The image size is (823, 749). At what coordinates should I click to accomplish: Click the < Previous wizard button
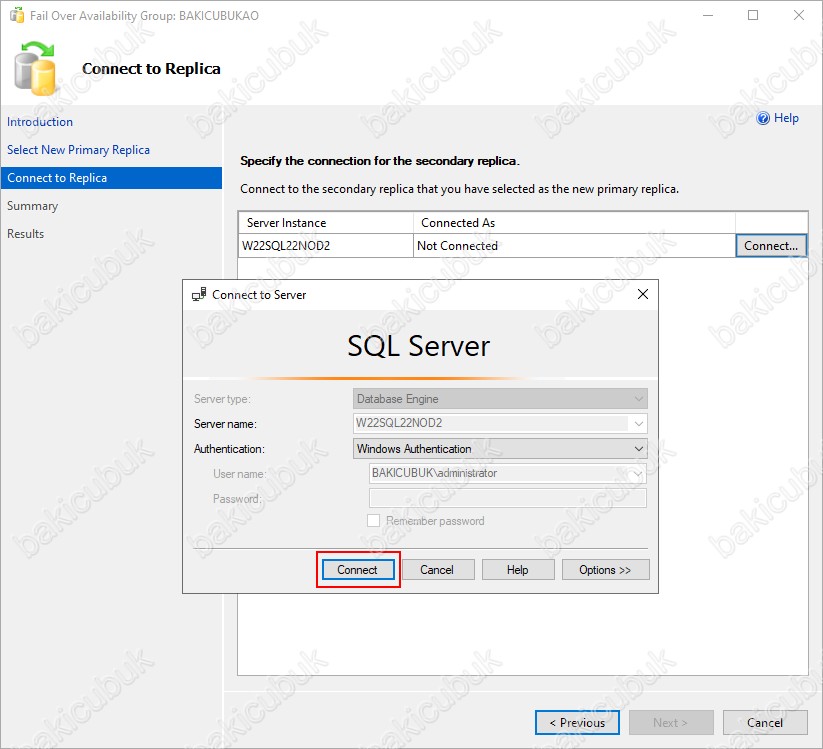pyautogui.click(x=577, y=723)
